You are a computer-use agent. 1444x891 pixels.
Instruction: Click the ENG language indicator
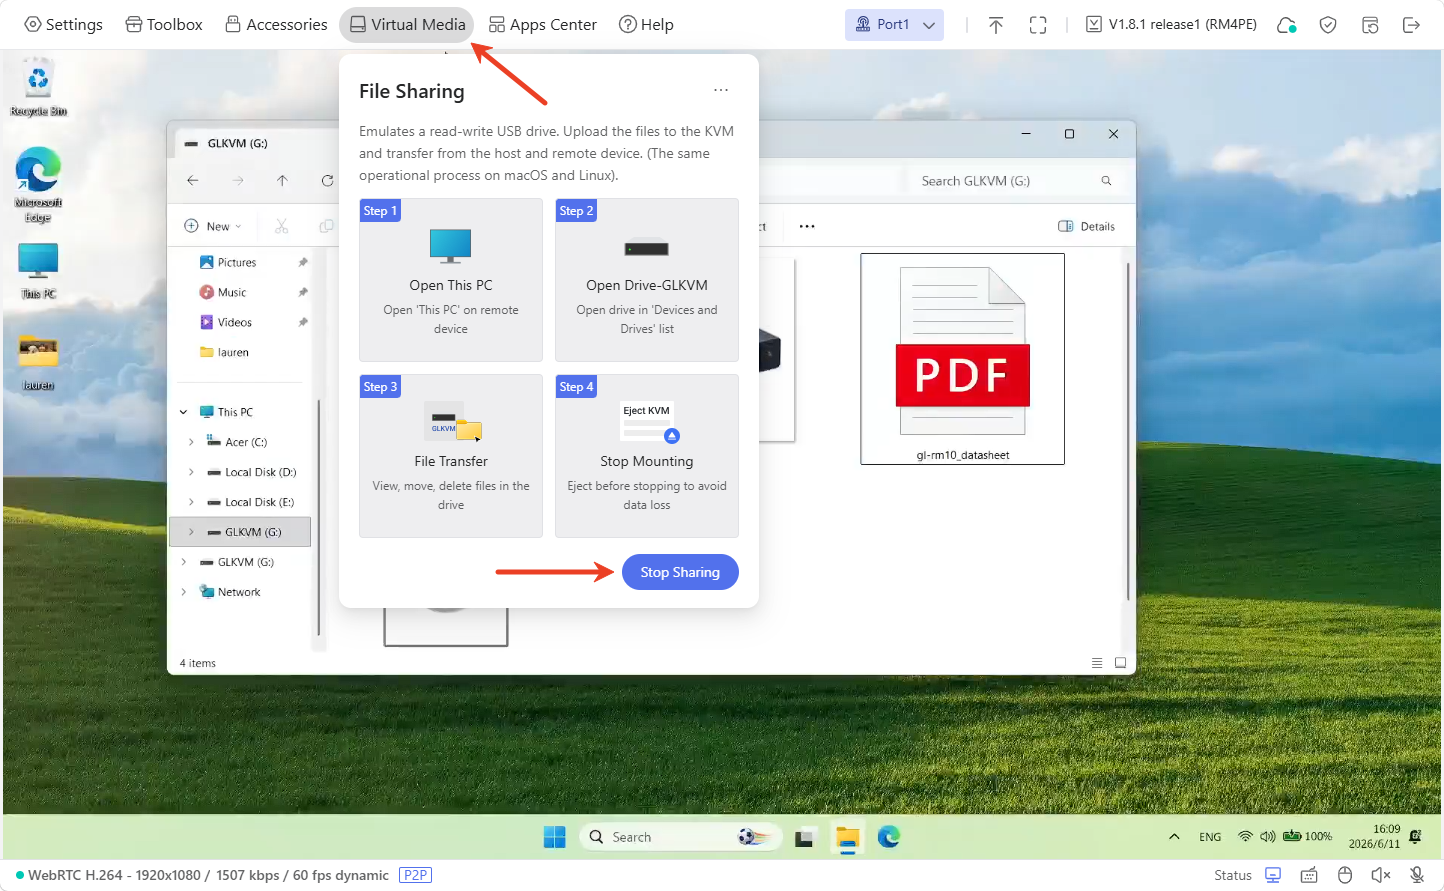1210,837
